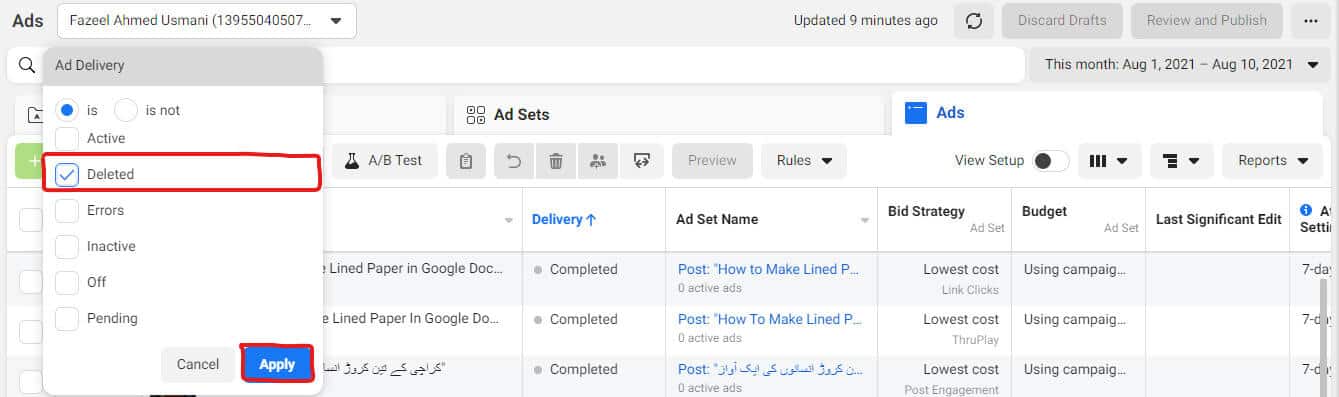Open the Reports dropdown
The width and height of the screenshot is (1339, 397).
click(1272, 160)
